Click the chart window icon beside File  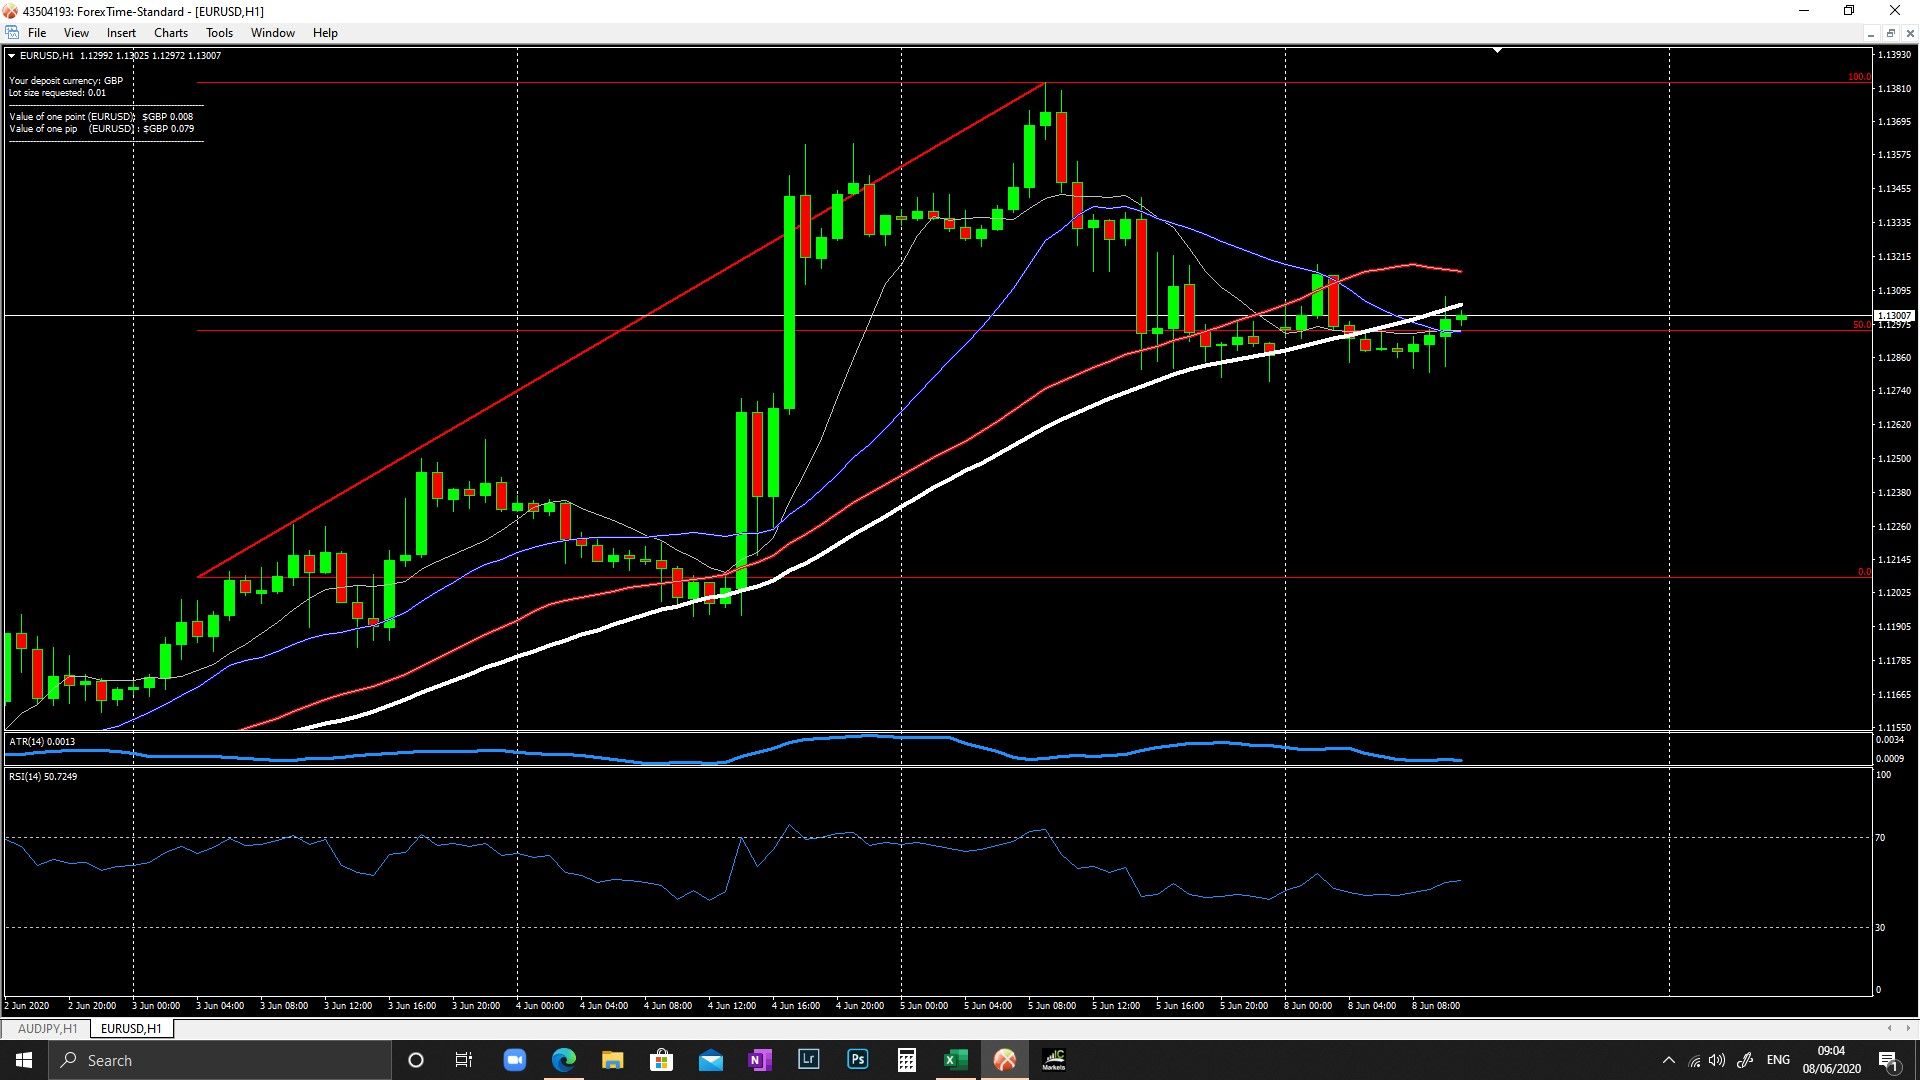[x=12, y=32]
